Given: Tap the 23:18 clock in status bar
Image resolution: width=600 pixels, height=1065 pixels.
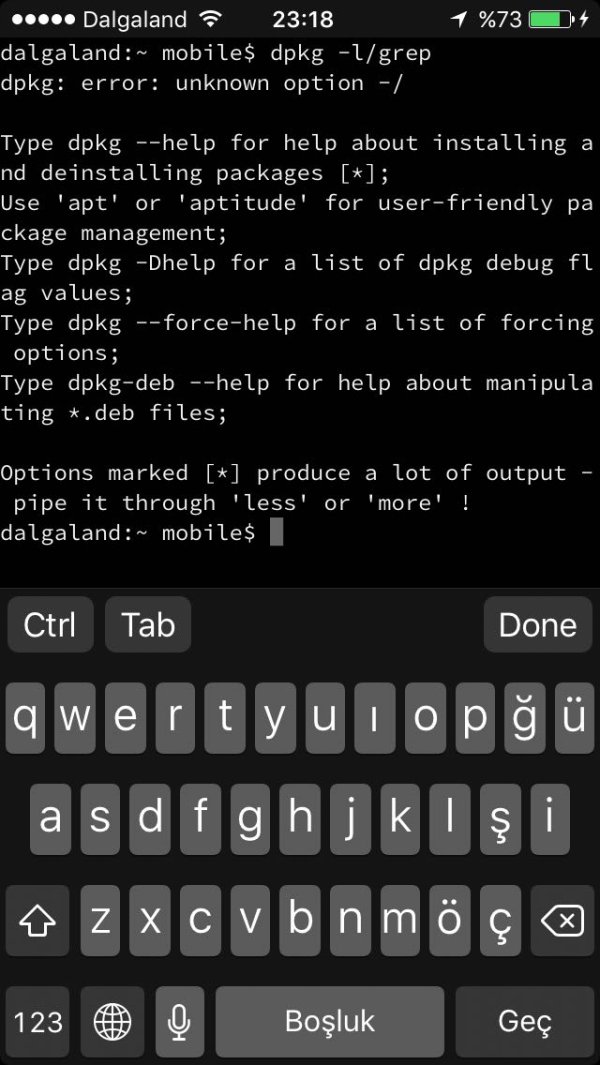Looking at the screenshot, I should click(x=302, y=19).
